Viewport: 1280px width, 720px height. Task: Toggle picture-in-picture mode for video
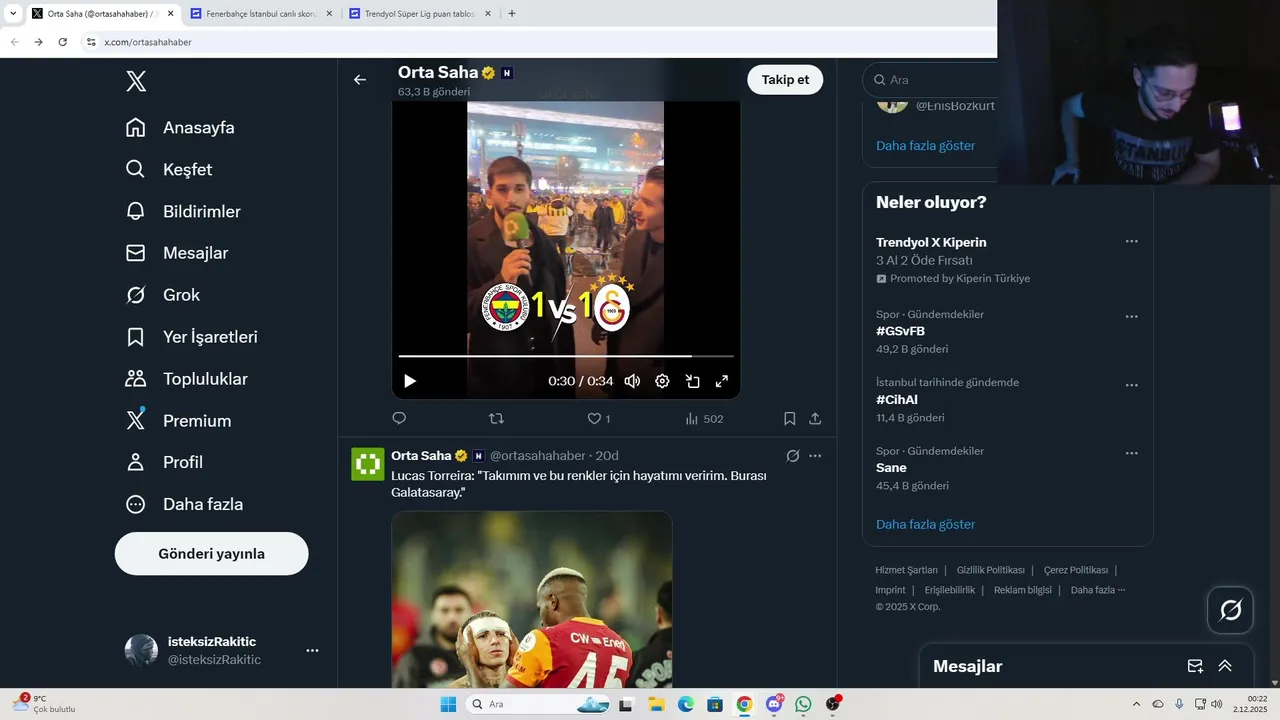point(692,381)
